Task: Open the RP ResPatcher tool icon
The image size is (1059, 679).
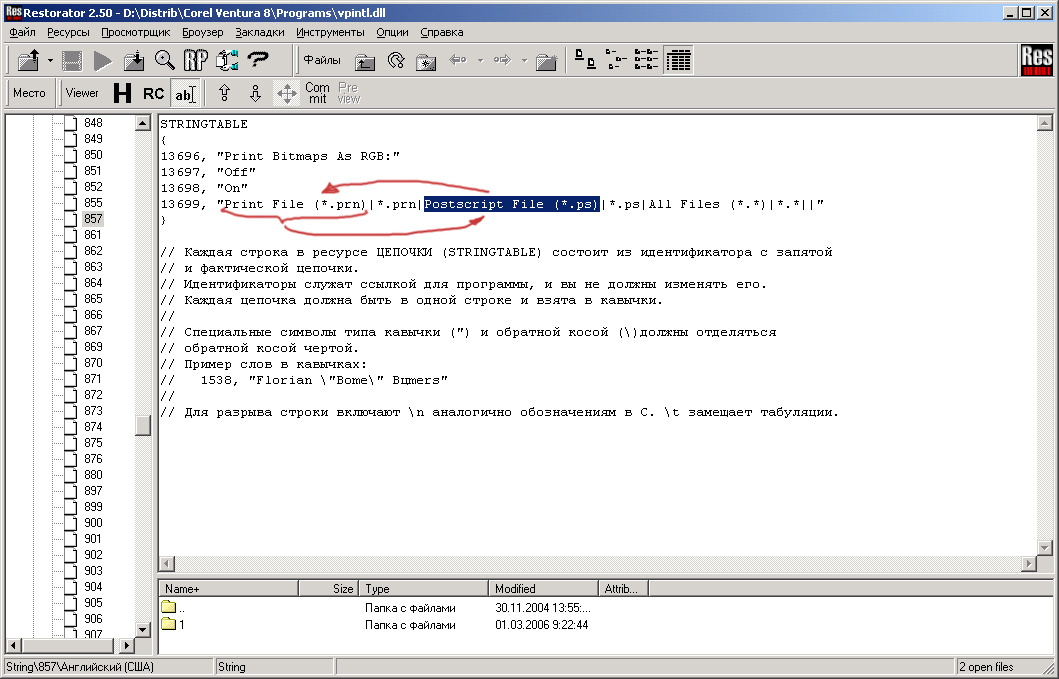Action: 196,60
